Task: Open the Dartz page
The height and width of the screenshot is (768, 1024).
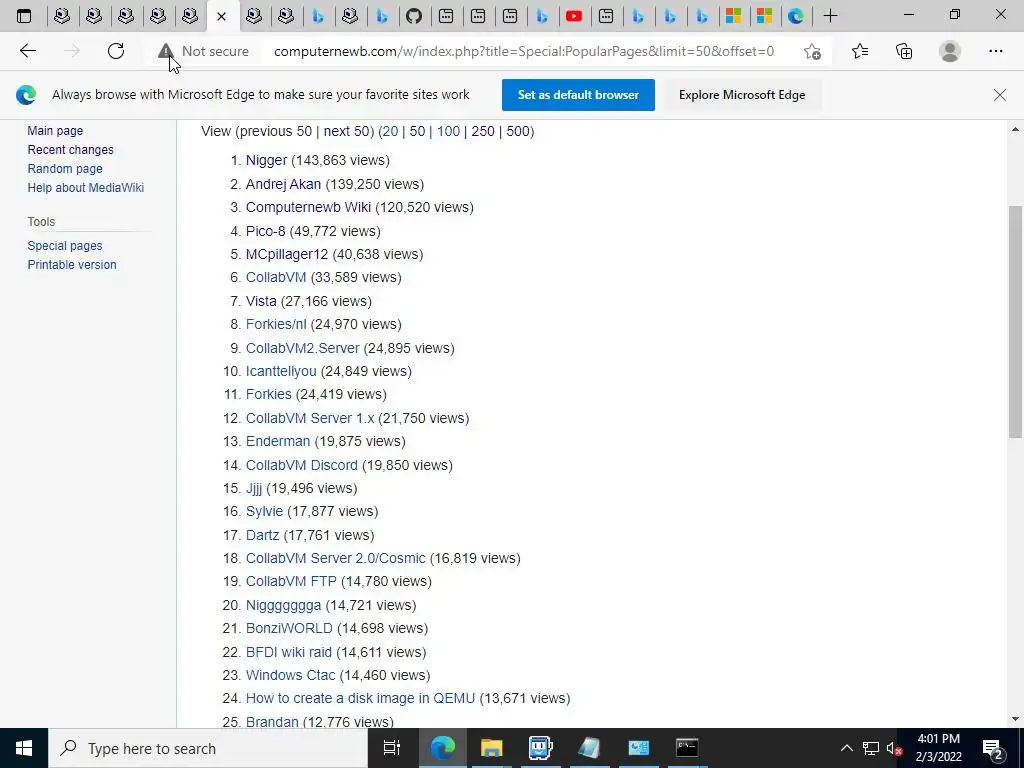Action: 262,535
